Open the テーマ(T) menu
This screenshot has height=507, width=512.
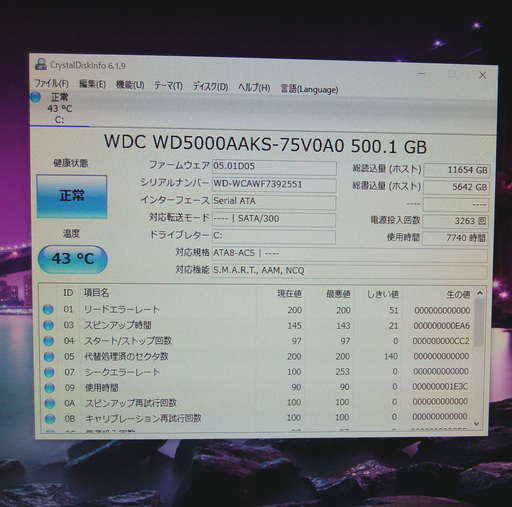click(168, 86)
